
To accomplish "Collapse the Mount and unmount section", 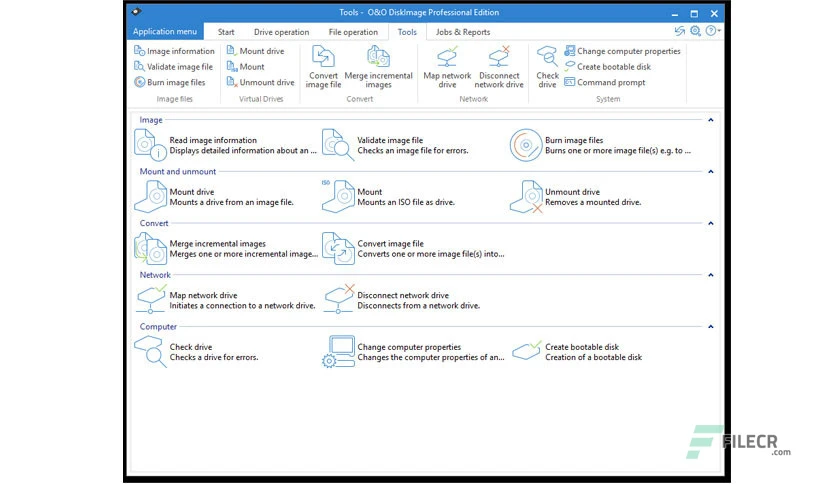I will 711,172.
